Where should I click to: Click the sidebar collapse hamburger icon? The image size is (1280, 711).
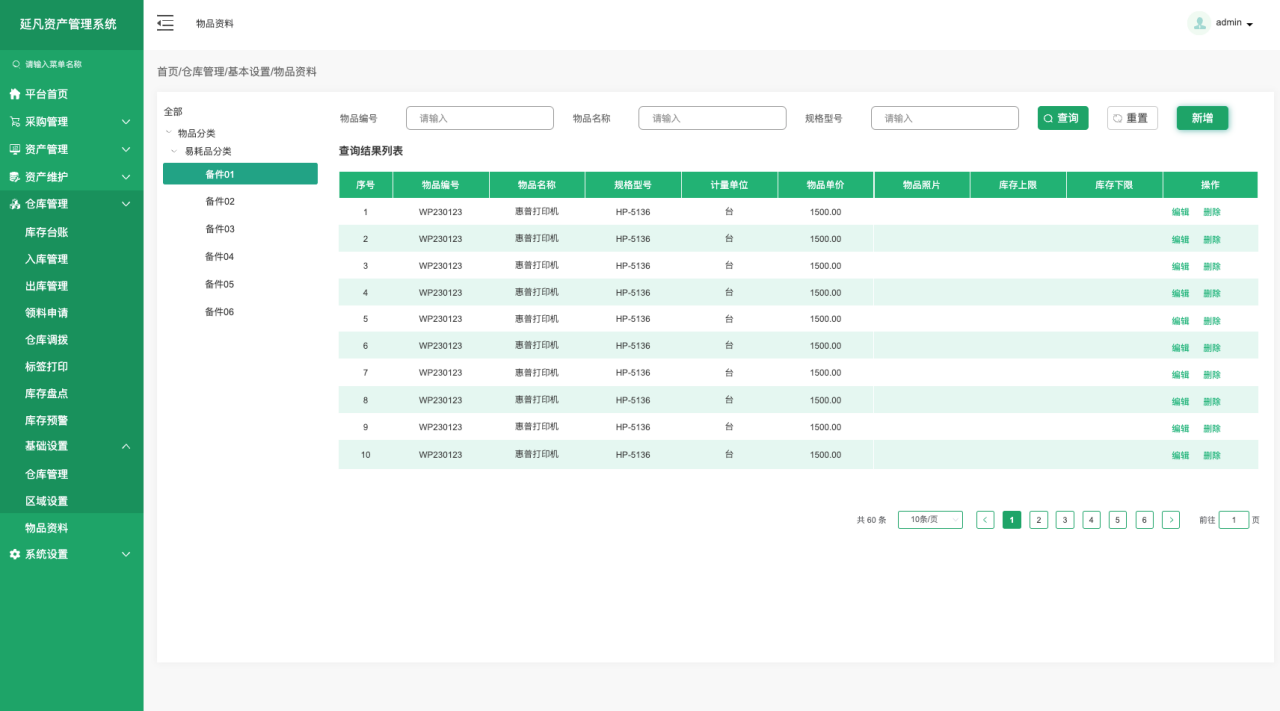(165, 23)
